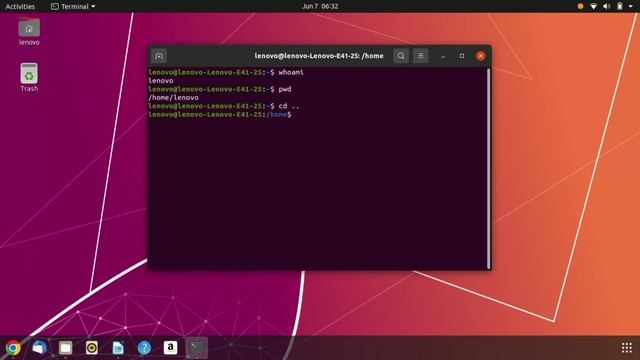Screen dimensions: 640x360
Task: Close the terminal with the orange X
Action: (480, 56)
